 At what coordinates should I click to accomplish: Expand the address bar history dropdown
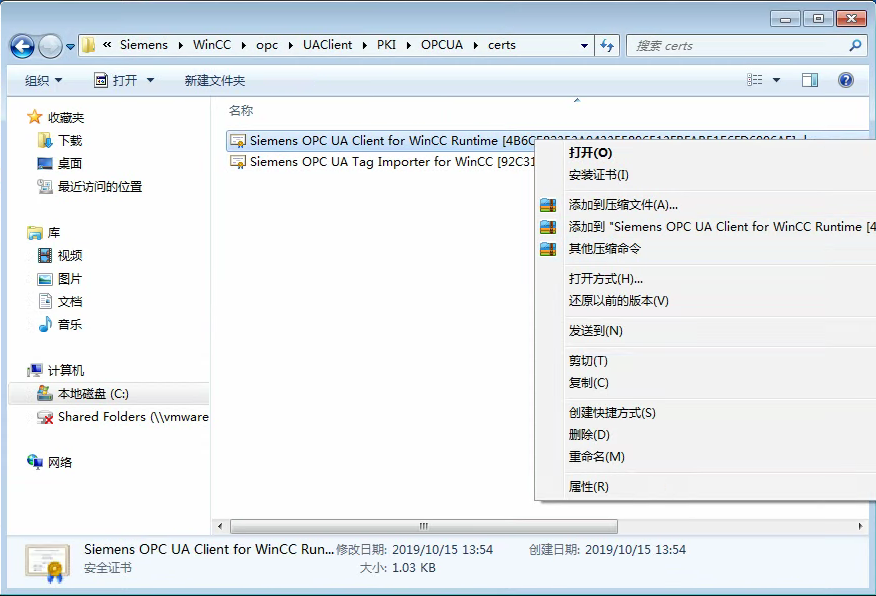(x=585, y=46)
